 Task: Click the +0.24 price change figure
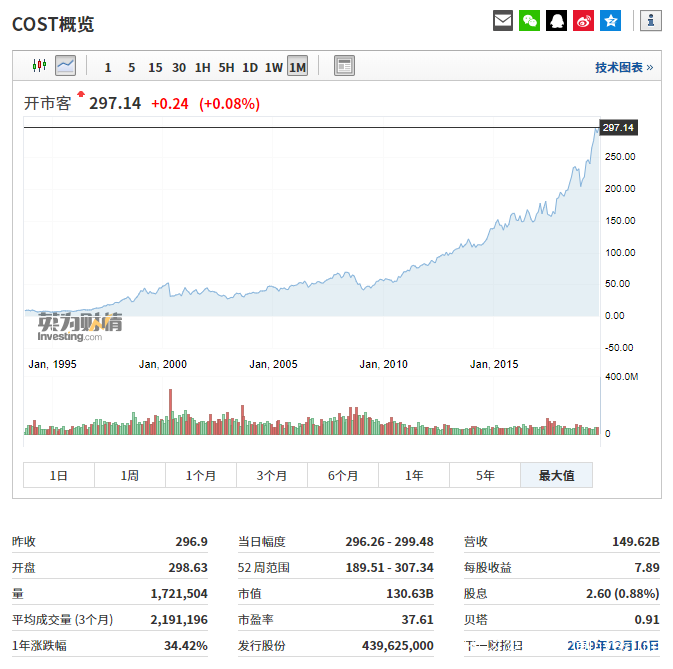(x=170, y=104)
